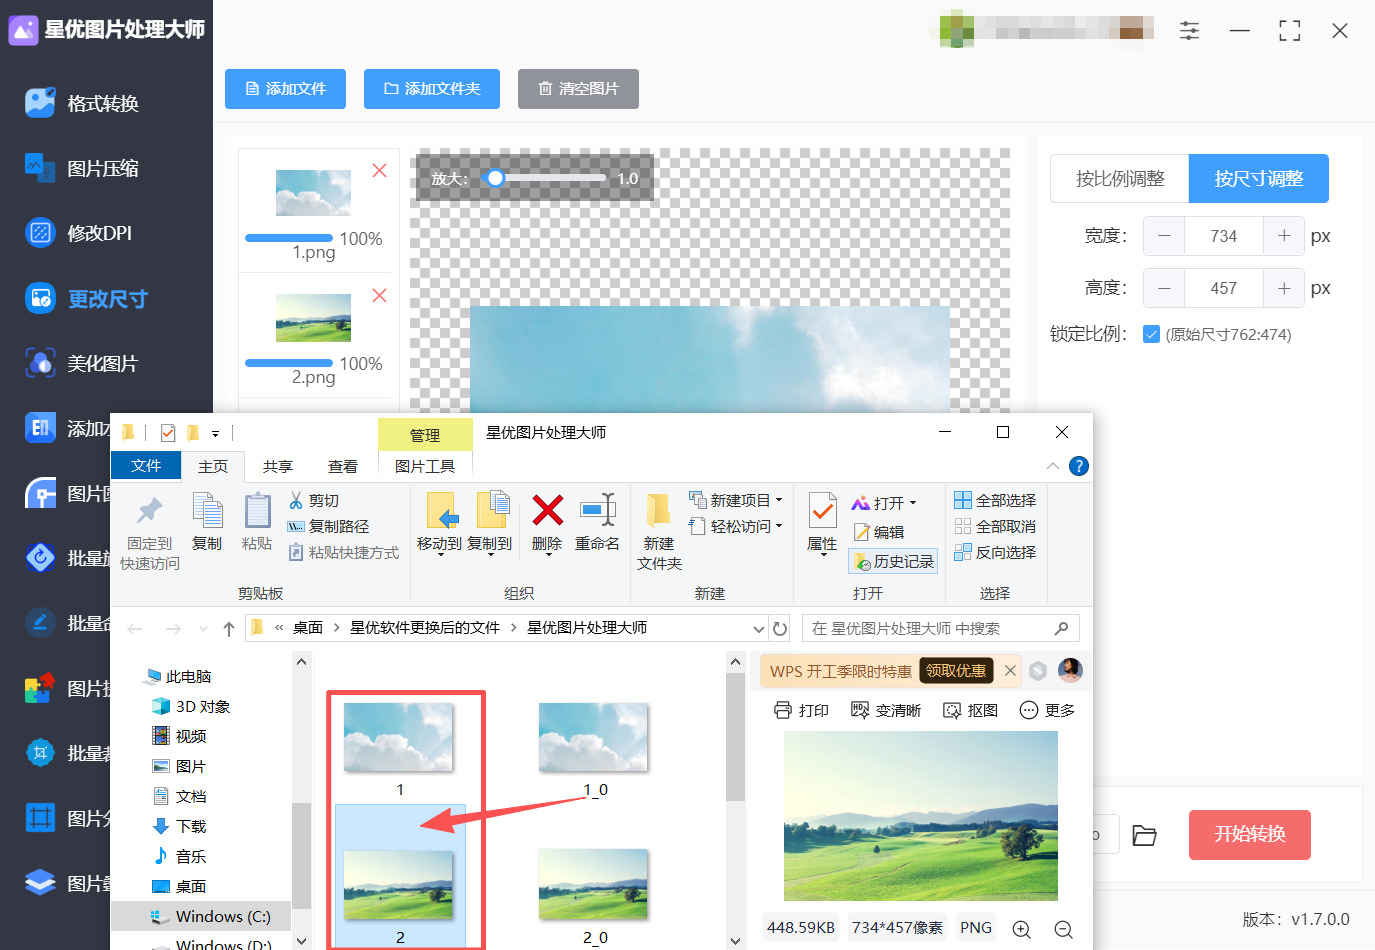The width and height of the screenshot is (1375, 950).
Task: Collapse the Explorer ribbon with the chevron
Action: coord(1053,466)
